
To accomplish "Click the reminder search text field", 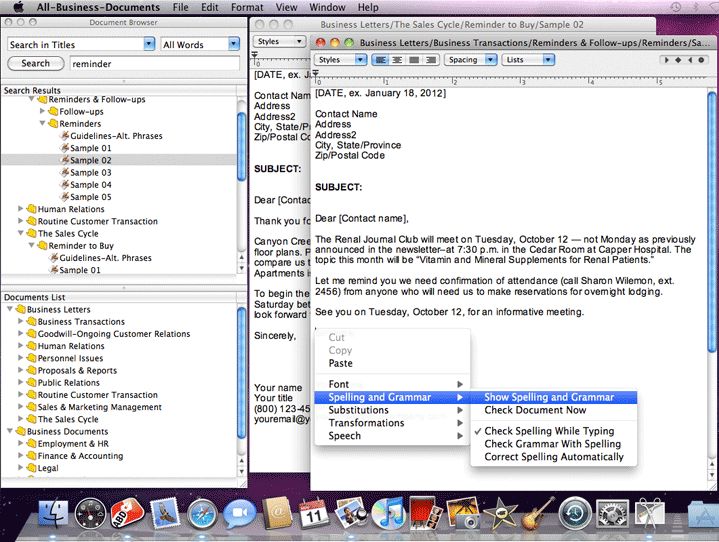I will point(155,64).
